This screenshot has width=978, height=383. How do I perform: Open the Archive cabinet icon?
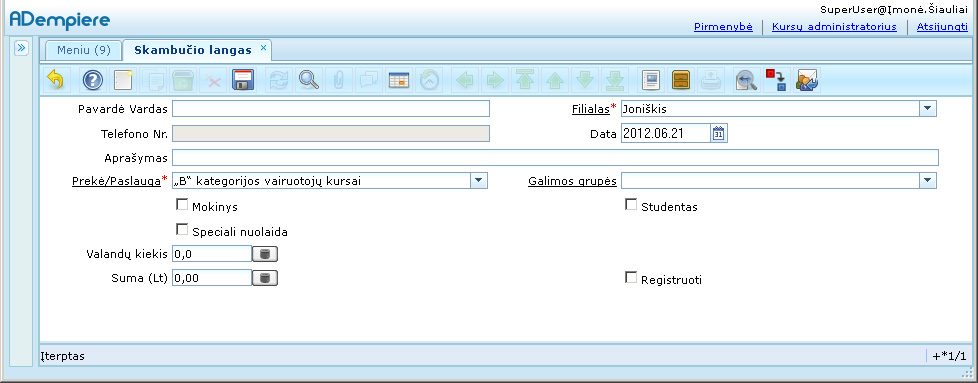(x=681, y=80)
